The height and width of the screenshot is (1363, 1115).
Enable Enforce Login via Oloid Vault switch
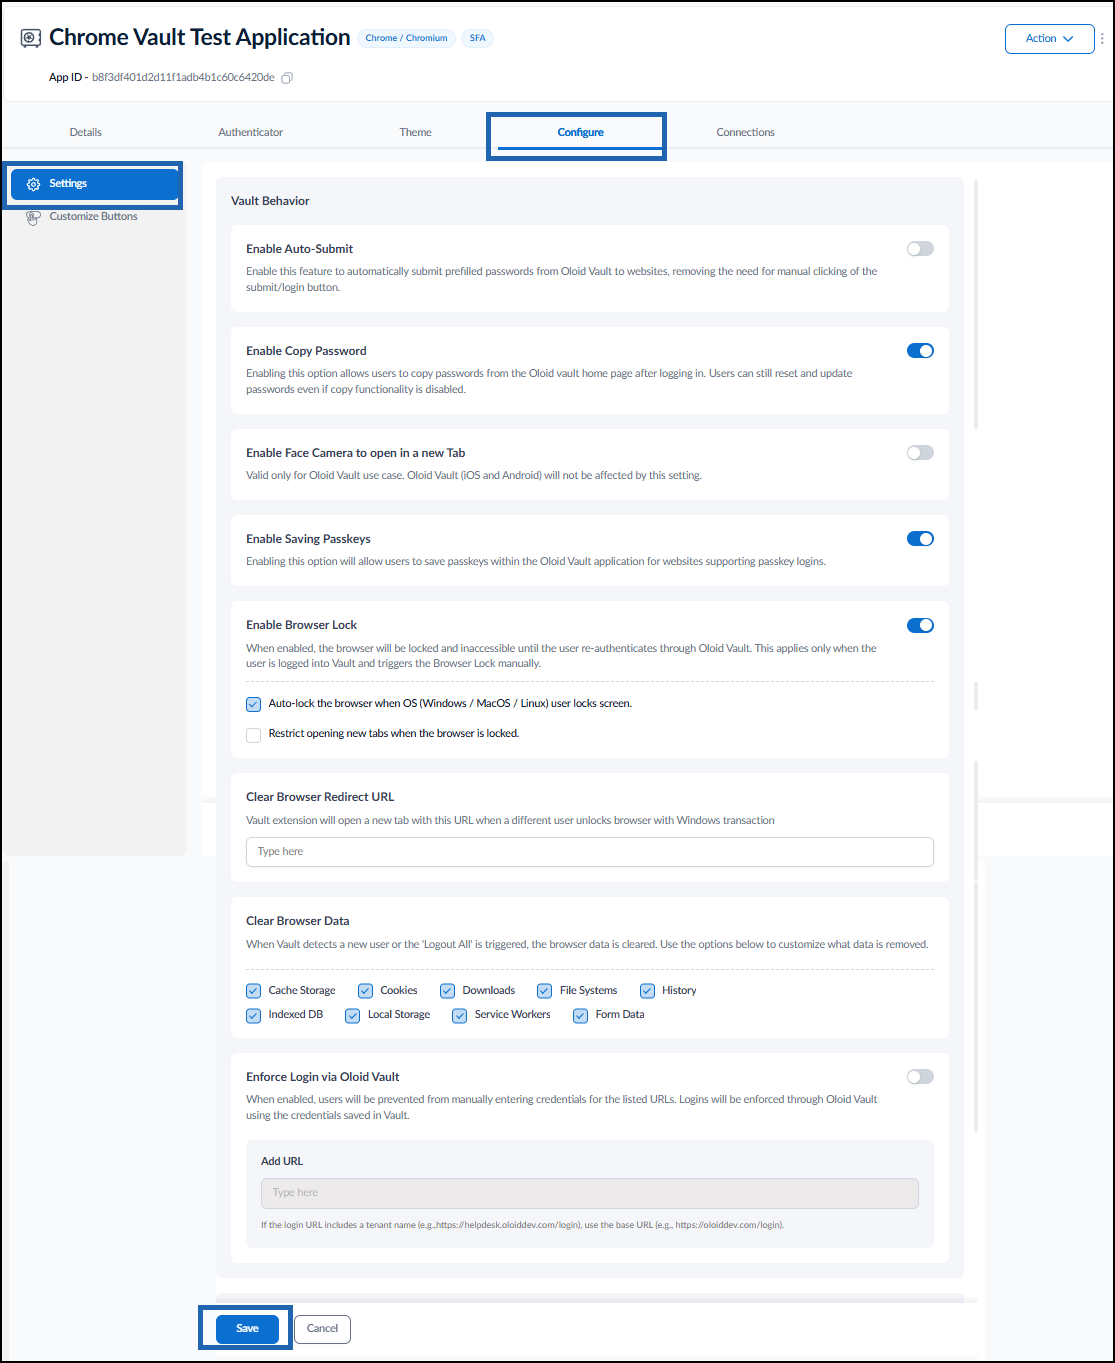point(920,1077)
